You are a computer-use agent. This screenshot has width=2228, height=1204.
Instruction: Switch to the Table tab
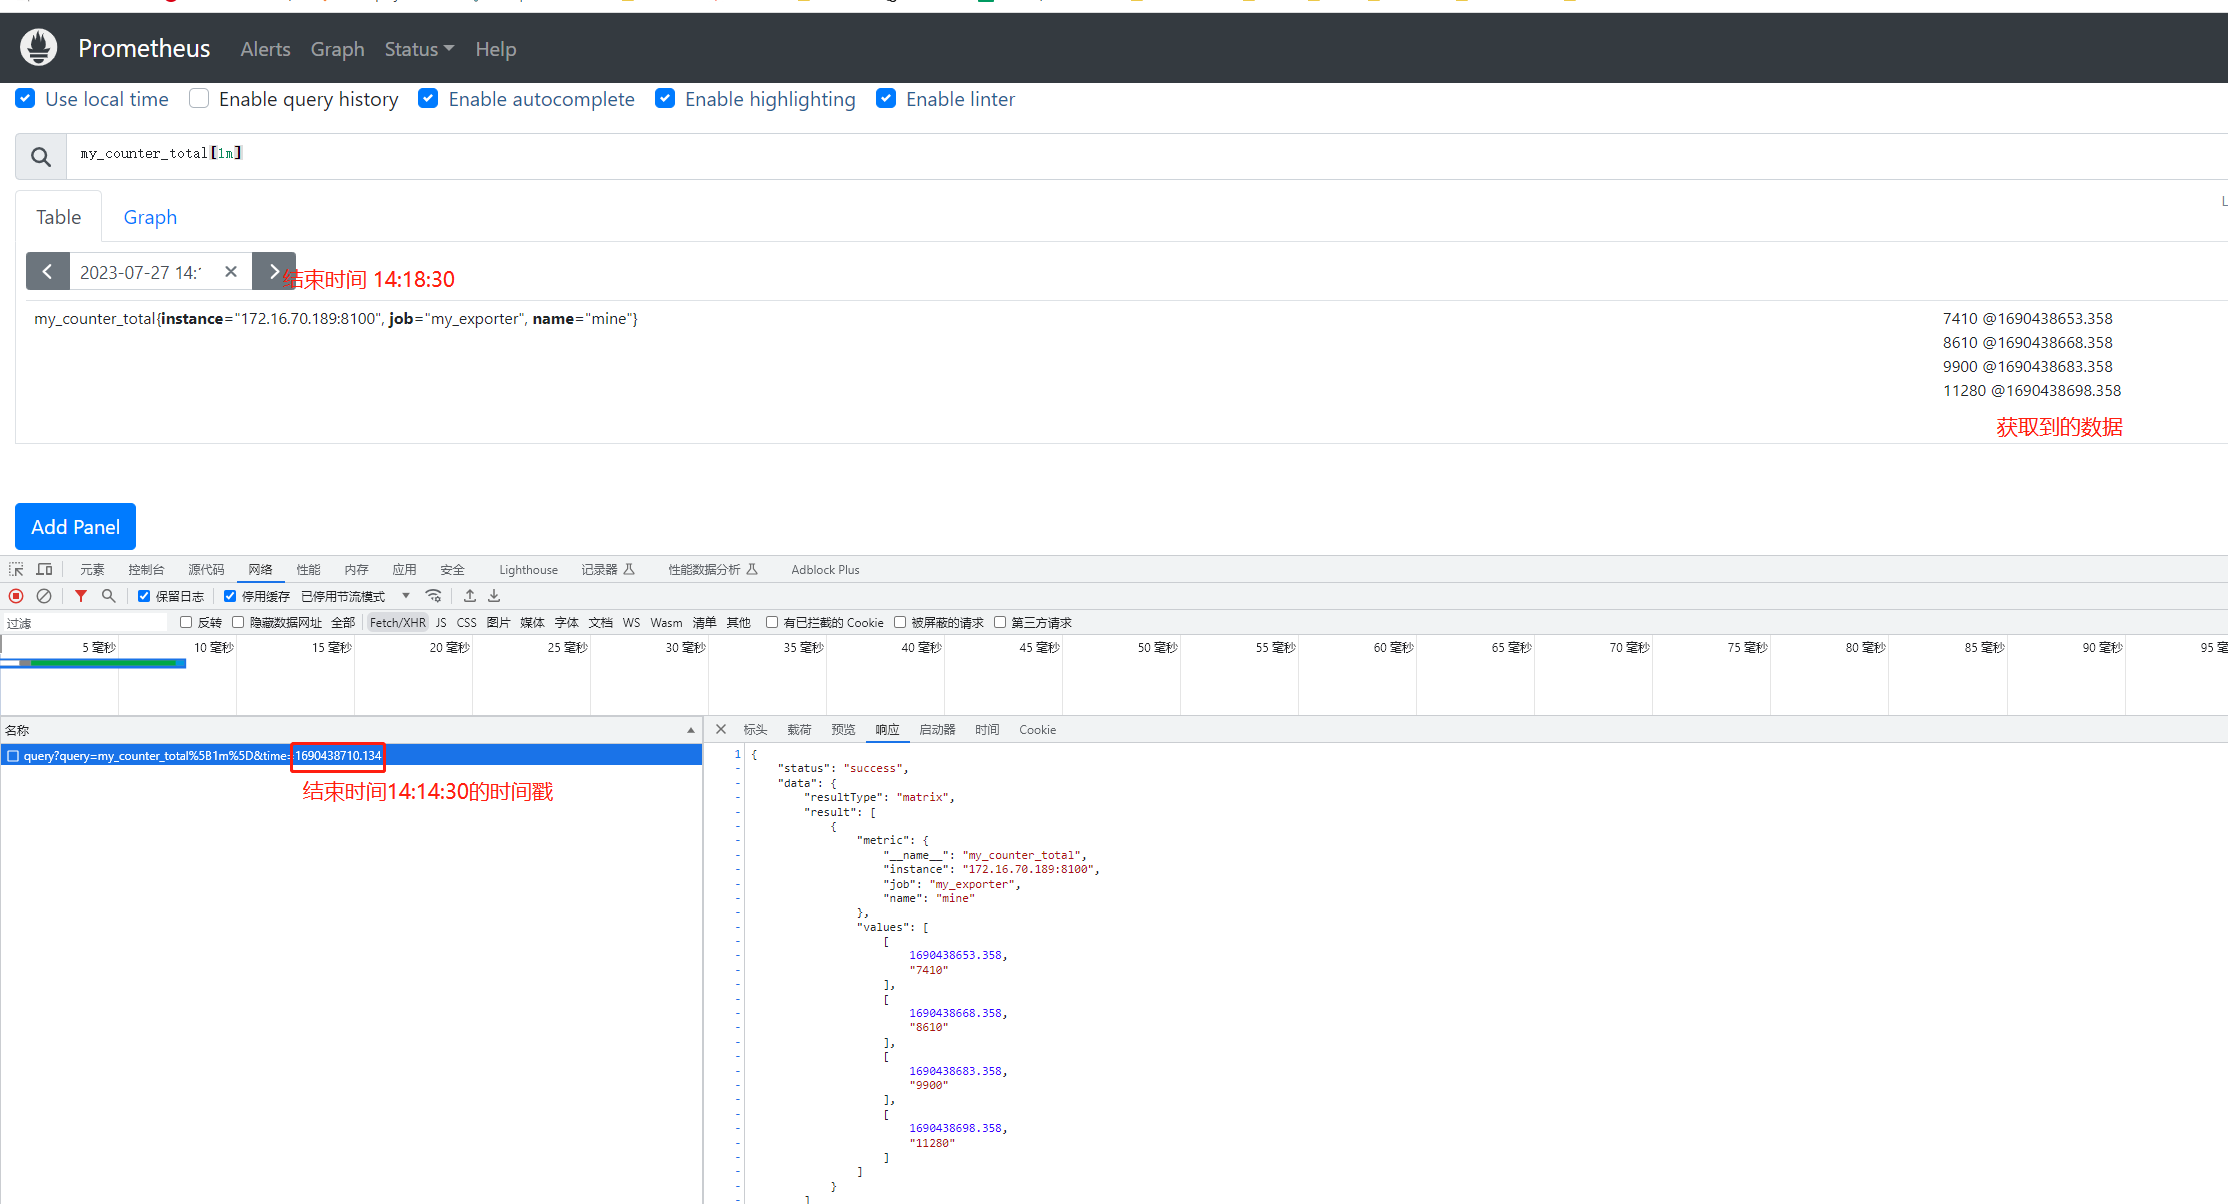59,216
